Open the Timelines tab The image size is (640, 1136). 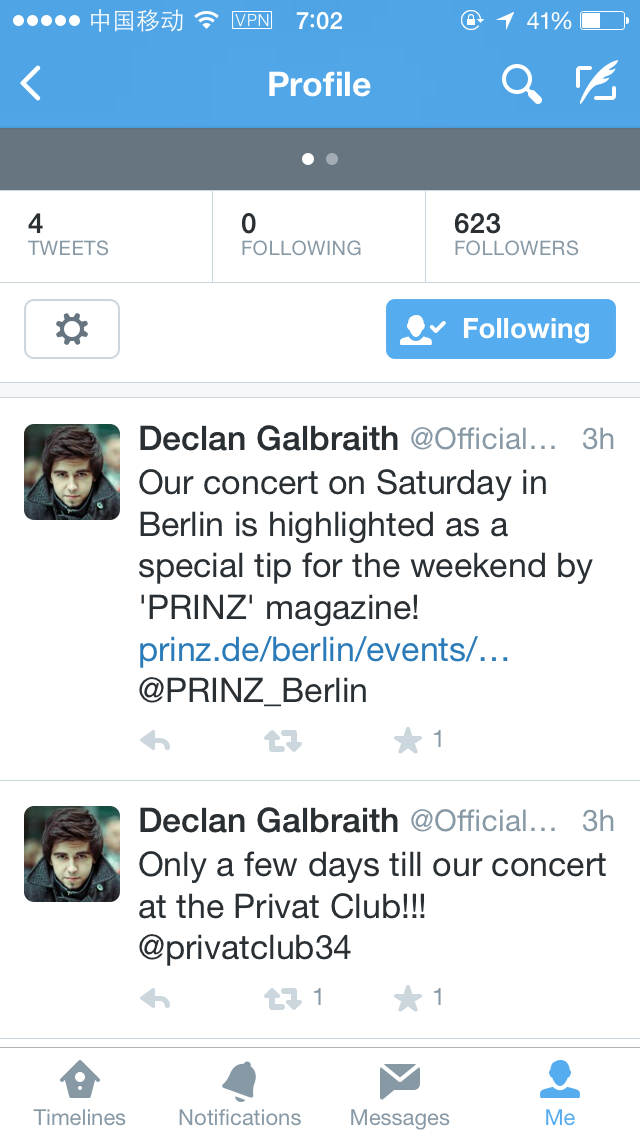pyautogui.click(x=80, y=1093)
